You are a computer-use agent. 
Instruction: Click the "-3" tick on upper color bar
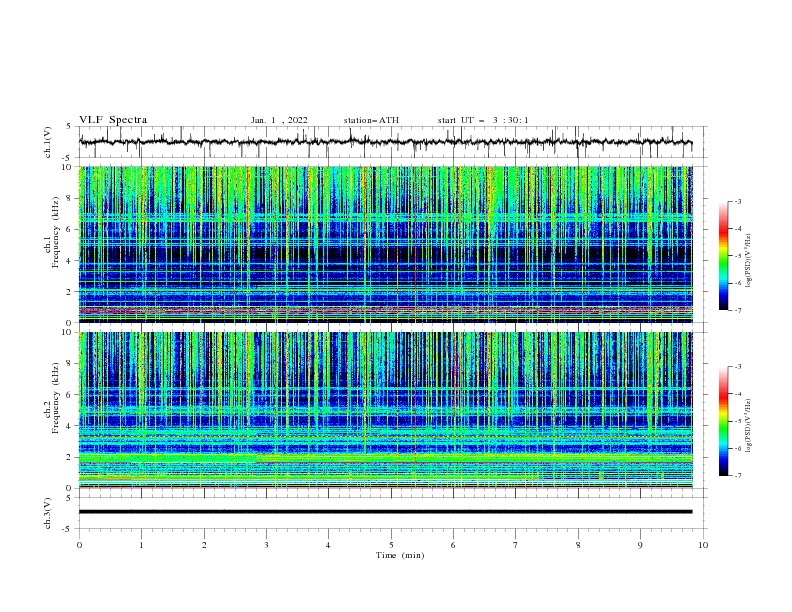[737, 201]
